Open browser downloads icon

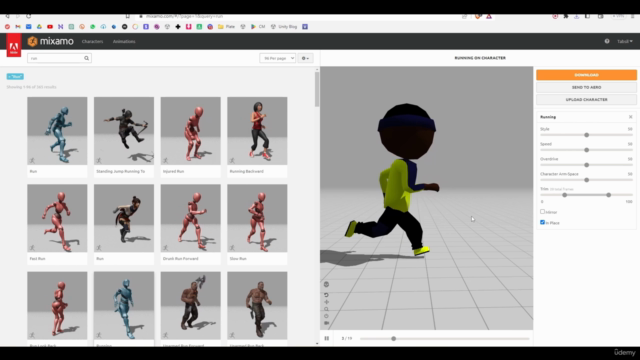click(576, 16)
